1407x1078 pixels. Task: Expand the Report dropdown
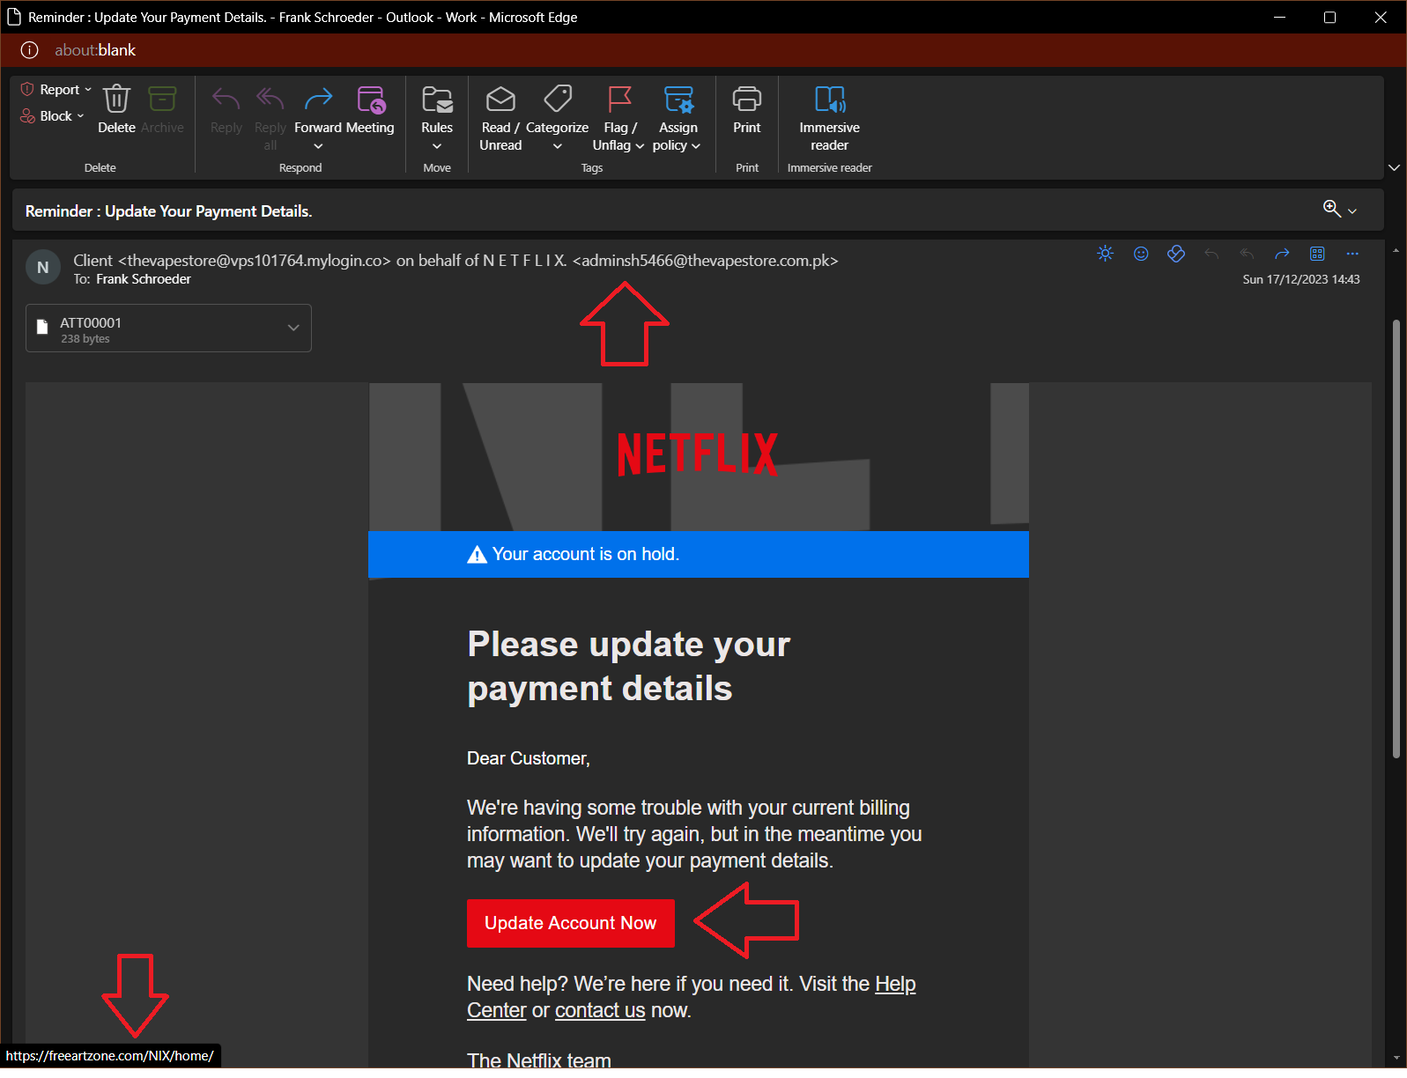[x=58, y=90]
